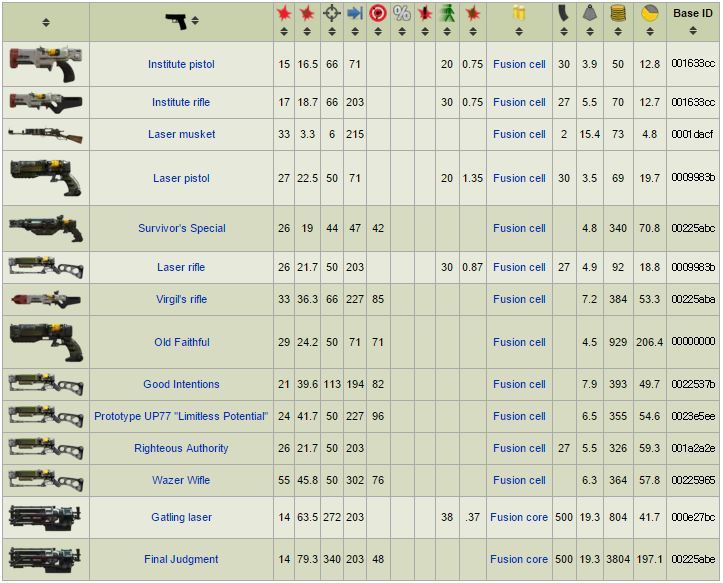Viewport: 723px width, 583px height.
Task: Click sort arrows under the bullseye accuracy icon
Action: coord(378,32)
